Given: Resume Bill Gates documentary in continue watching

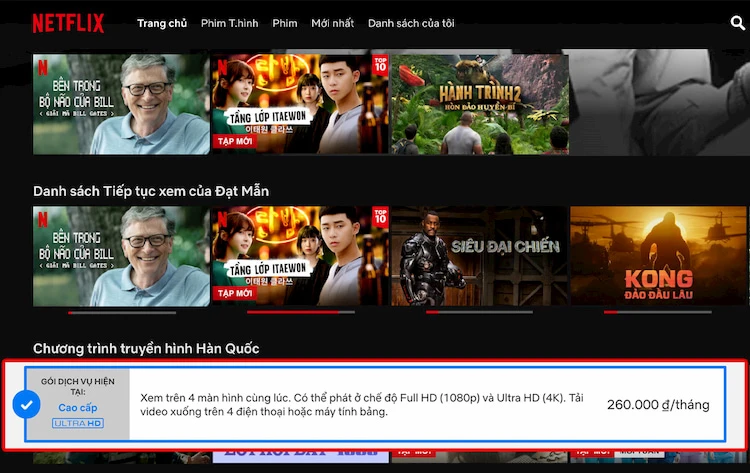Looking at the screenshot, I should (x=121, y=256).
